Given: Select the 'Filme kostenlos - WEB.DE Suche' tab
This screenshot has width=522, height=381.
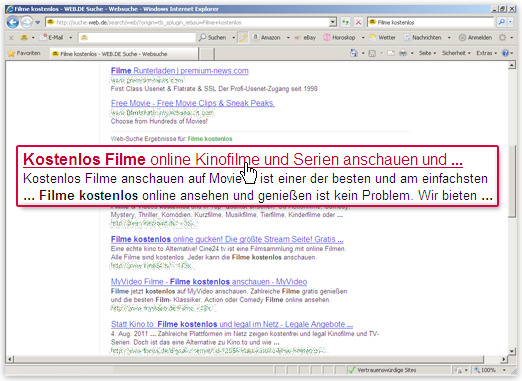Looking at the screenshot, I should coord(124,54).
